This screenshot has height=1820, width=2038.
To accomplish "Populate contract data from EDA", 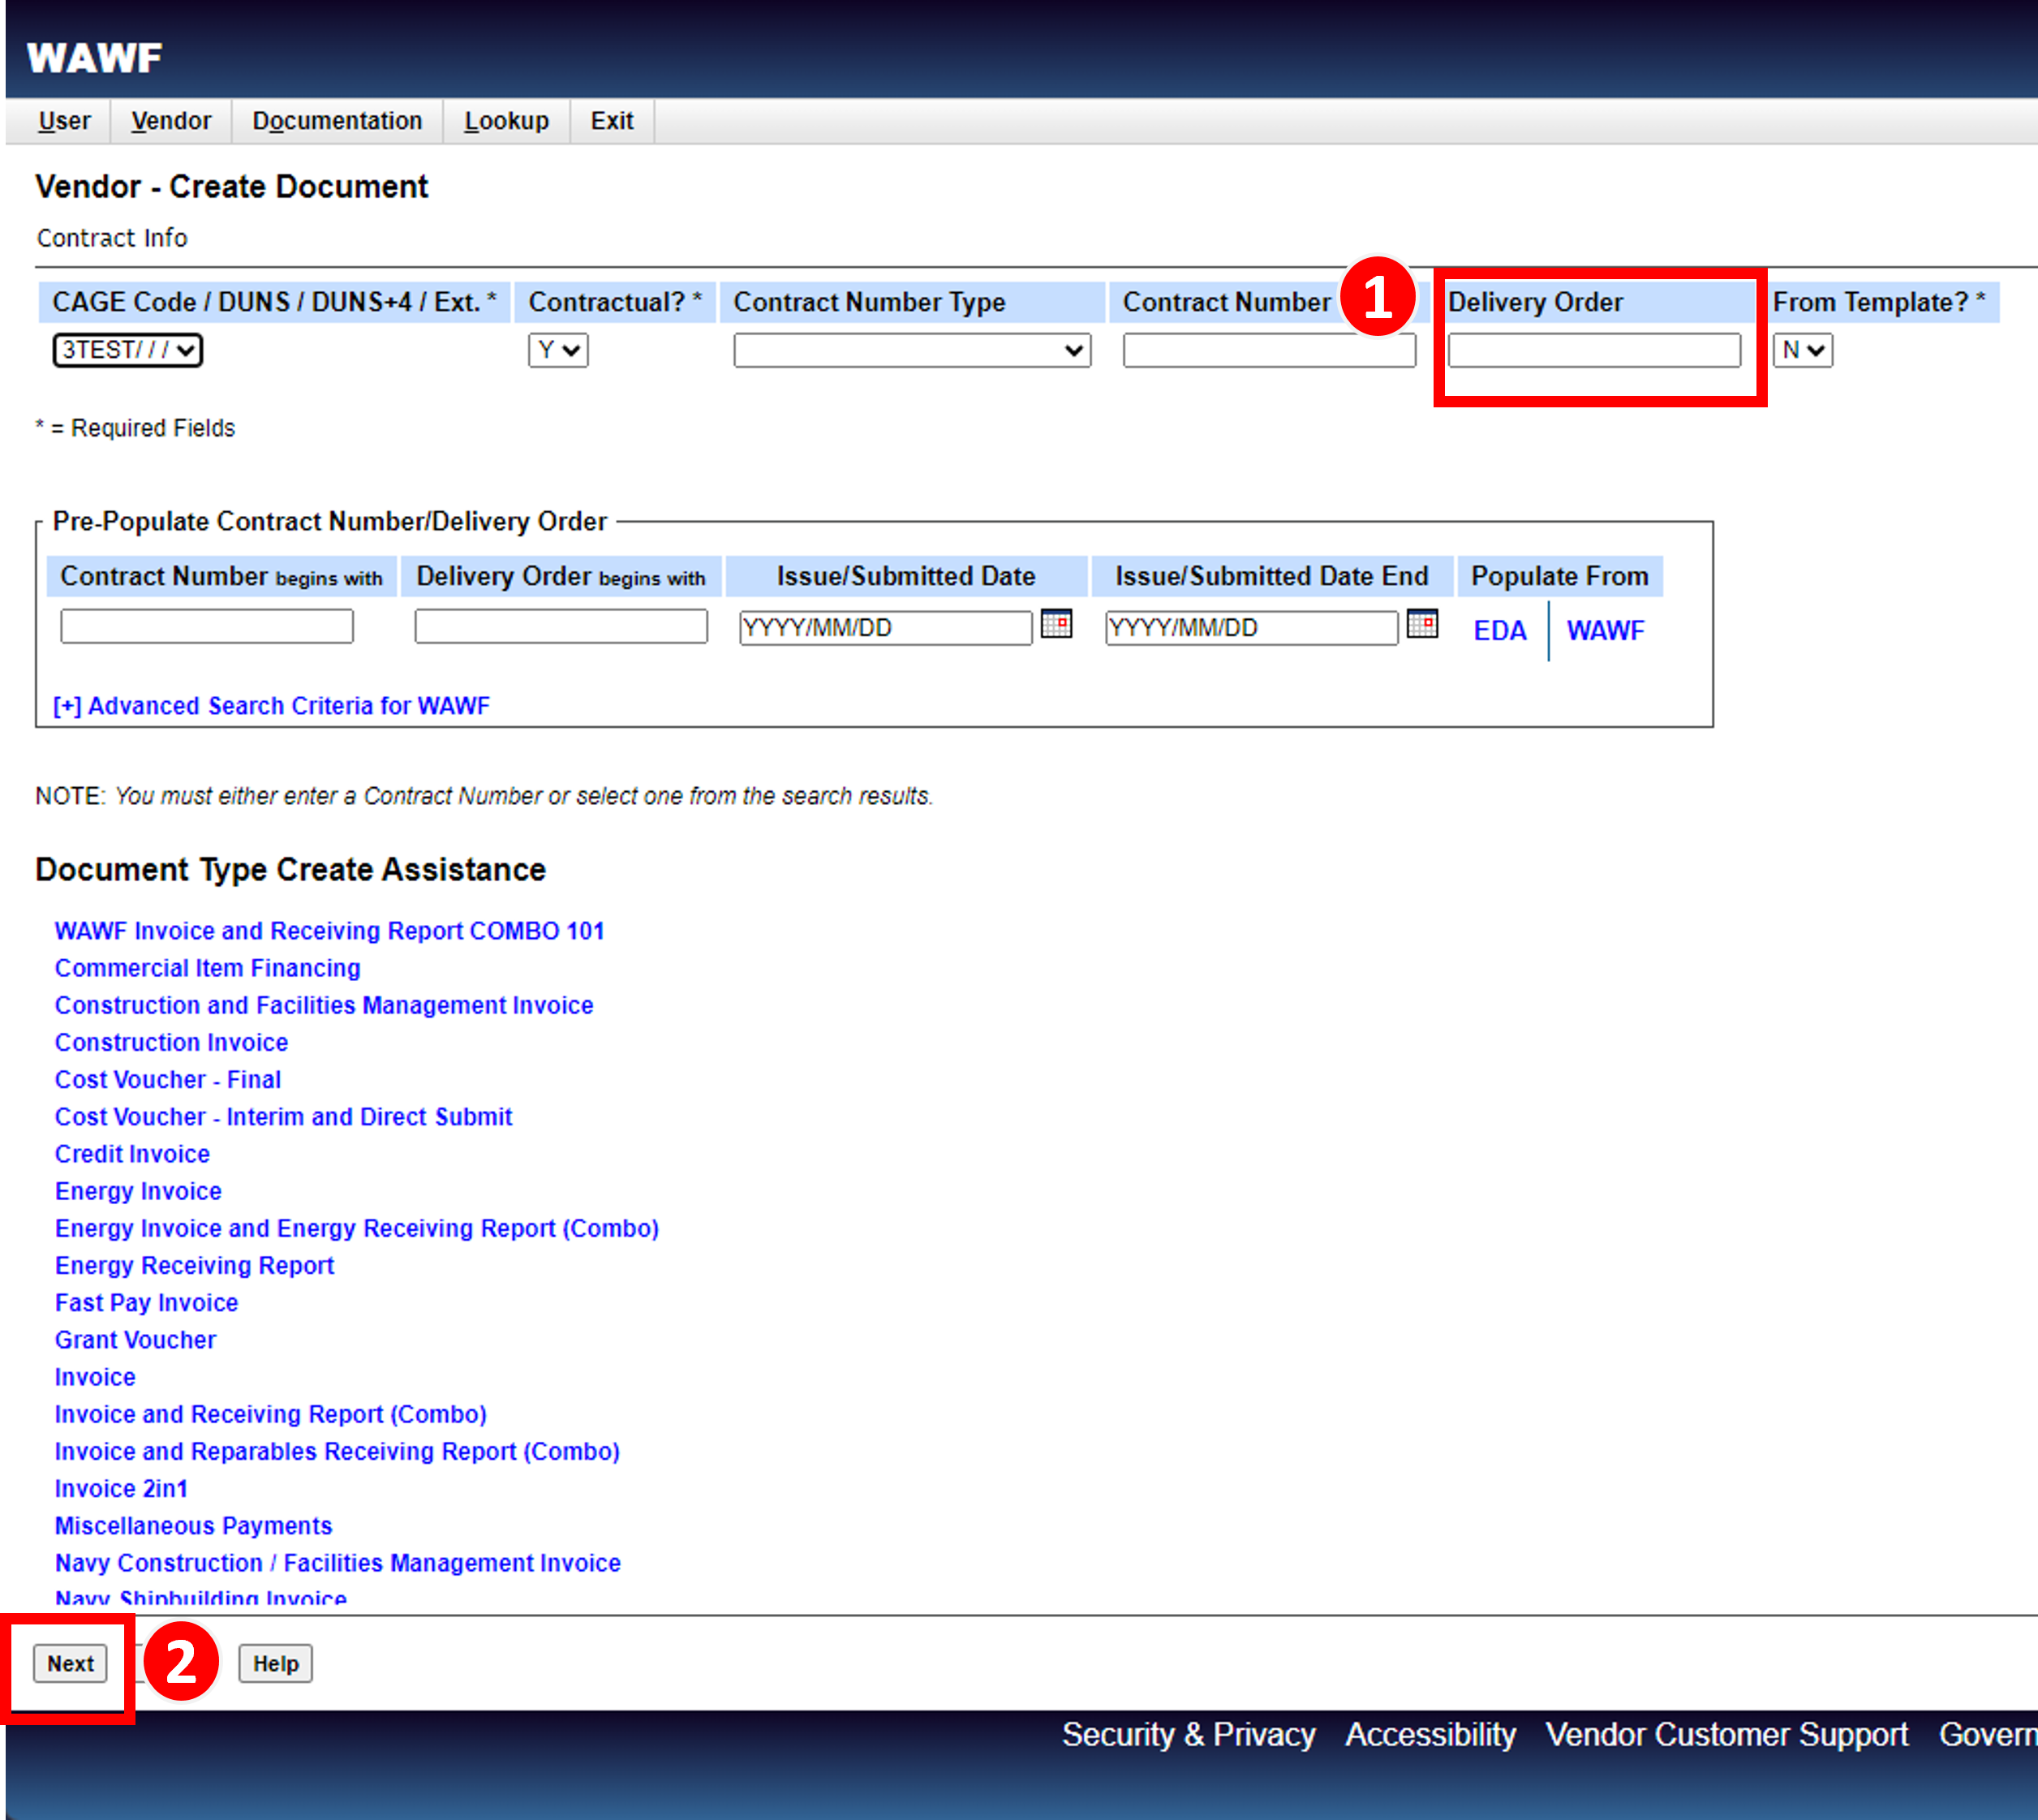I will [1499, 630].
